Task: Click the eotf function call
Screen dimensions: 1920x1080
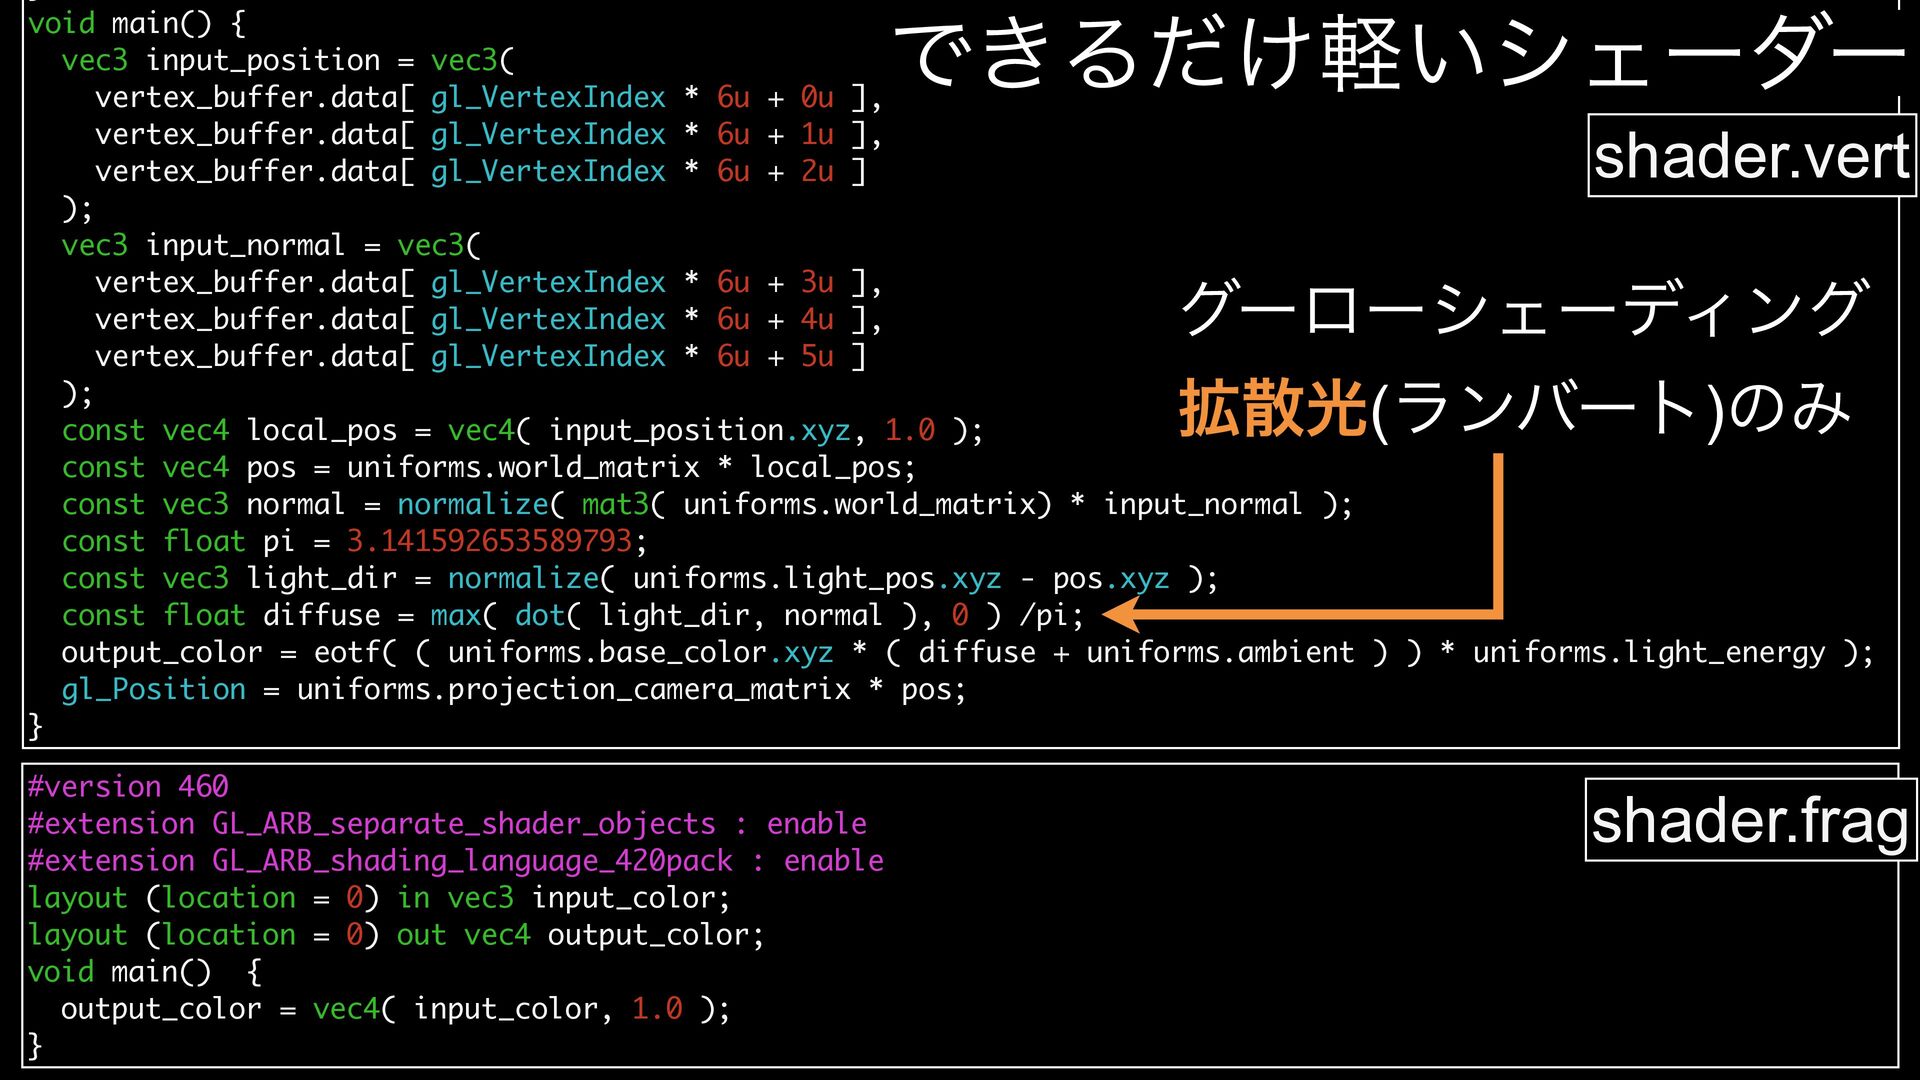Action: point(346,652)
